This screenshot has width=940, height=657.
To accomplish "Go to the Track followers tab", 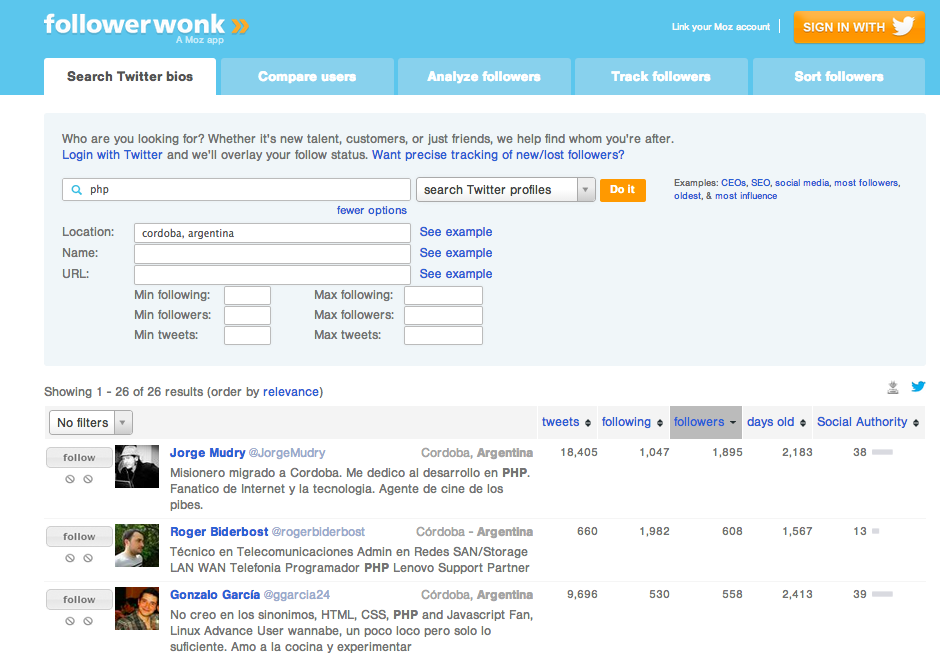I will click(661, 77).
